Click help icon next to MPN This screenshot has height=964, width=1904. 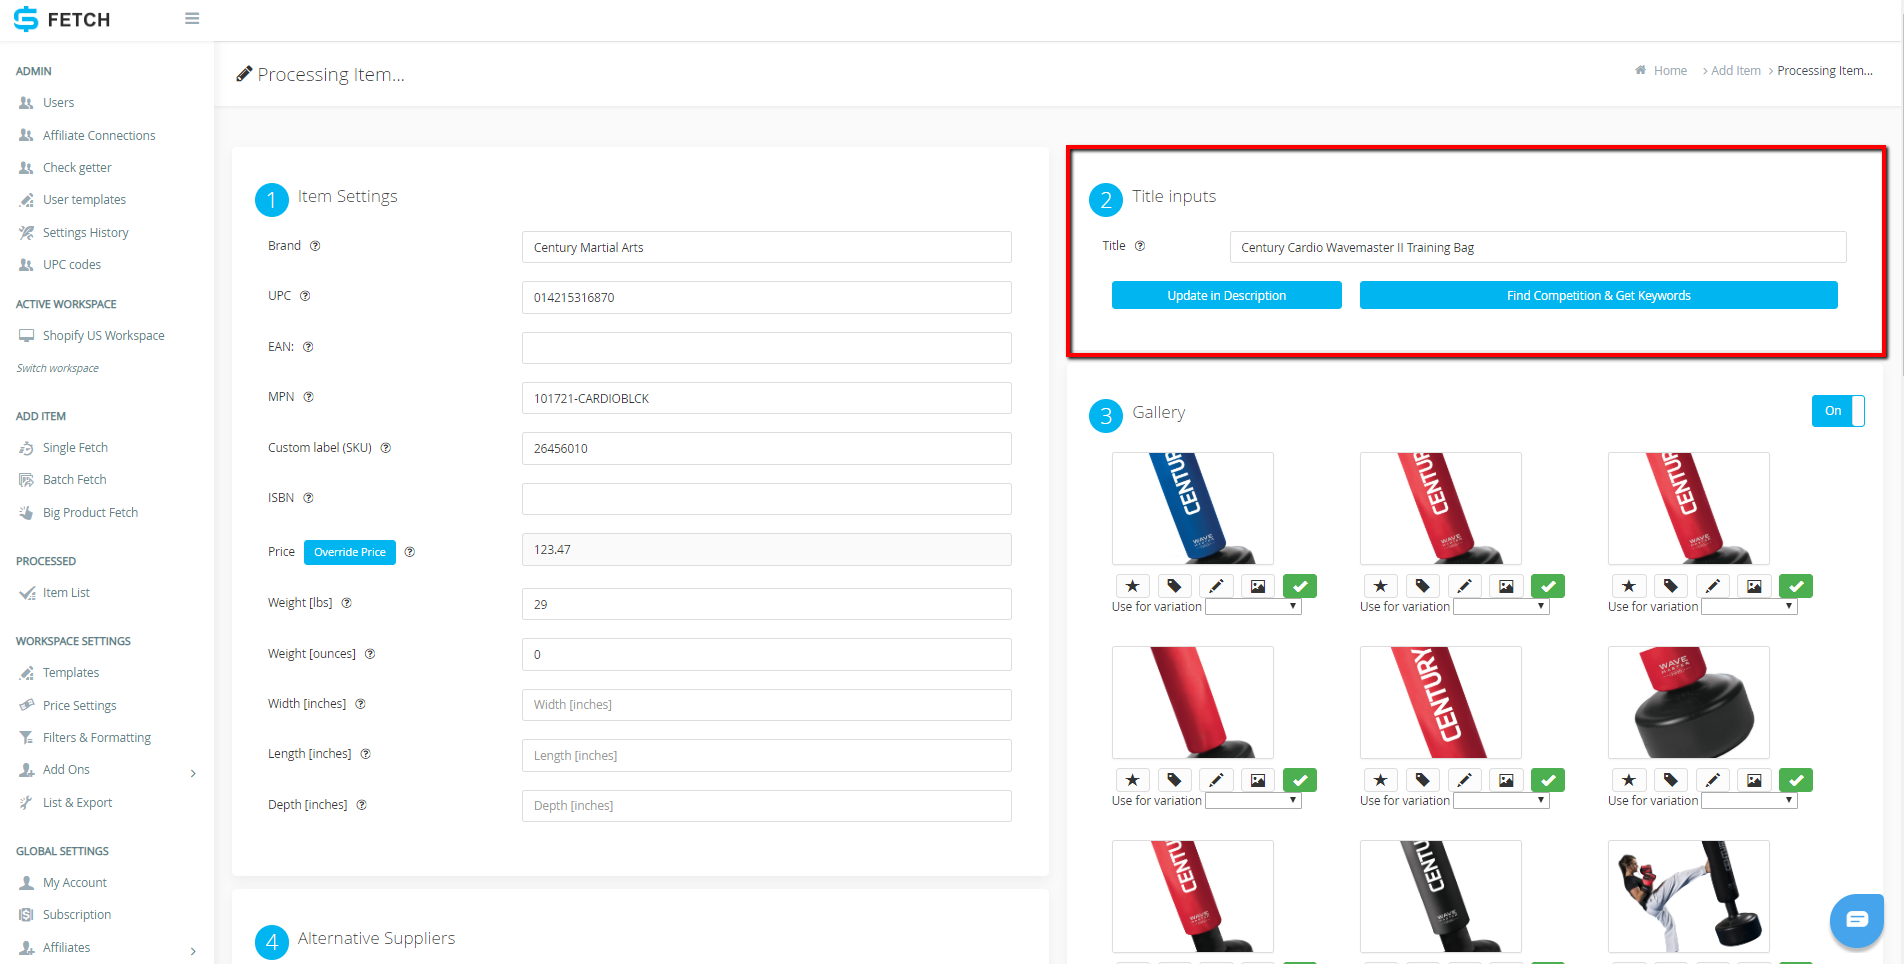[x=308, y=397]
